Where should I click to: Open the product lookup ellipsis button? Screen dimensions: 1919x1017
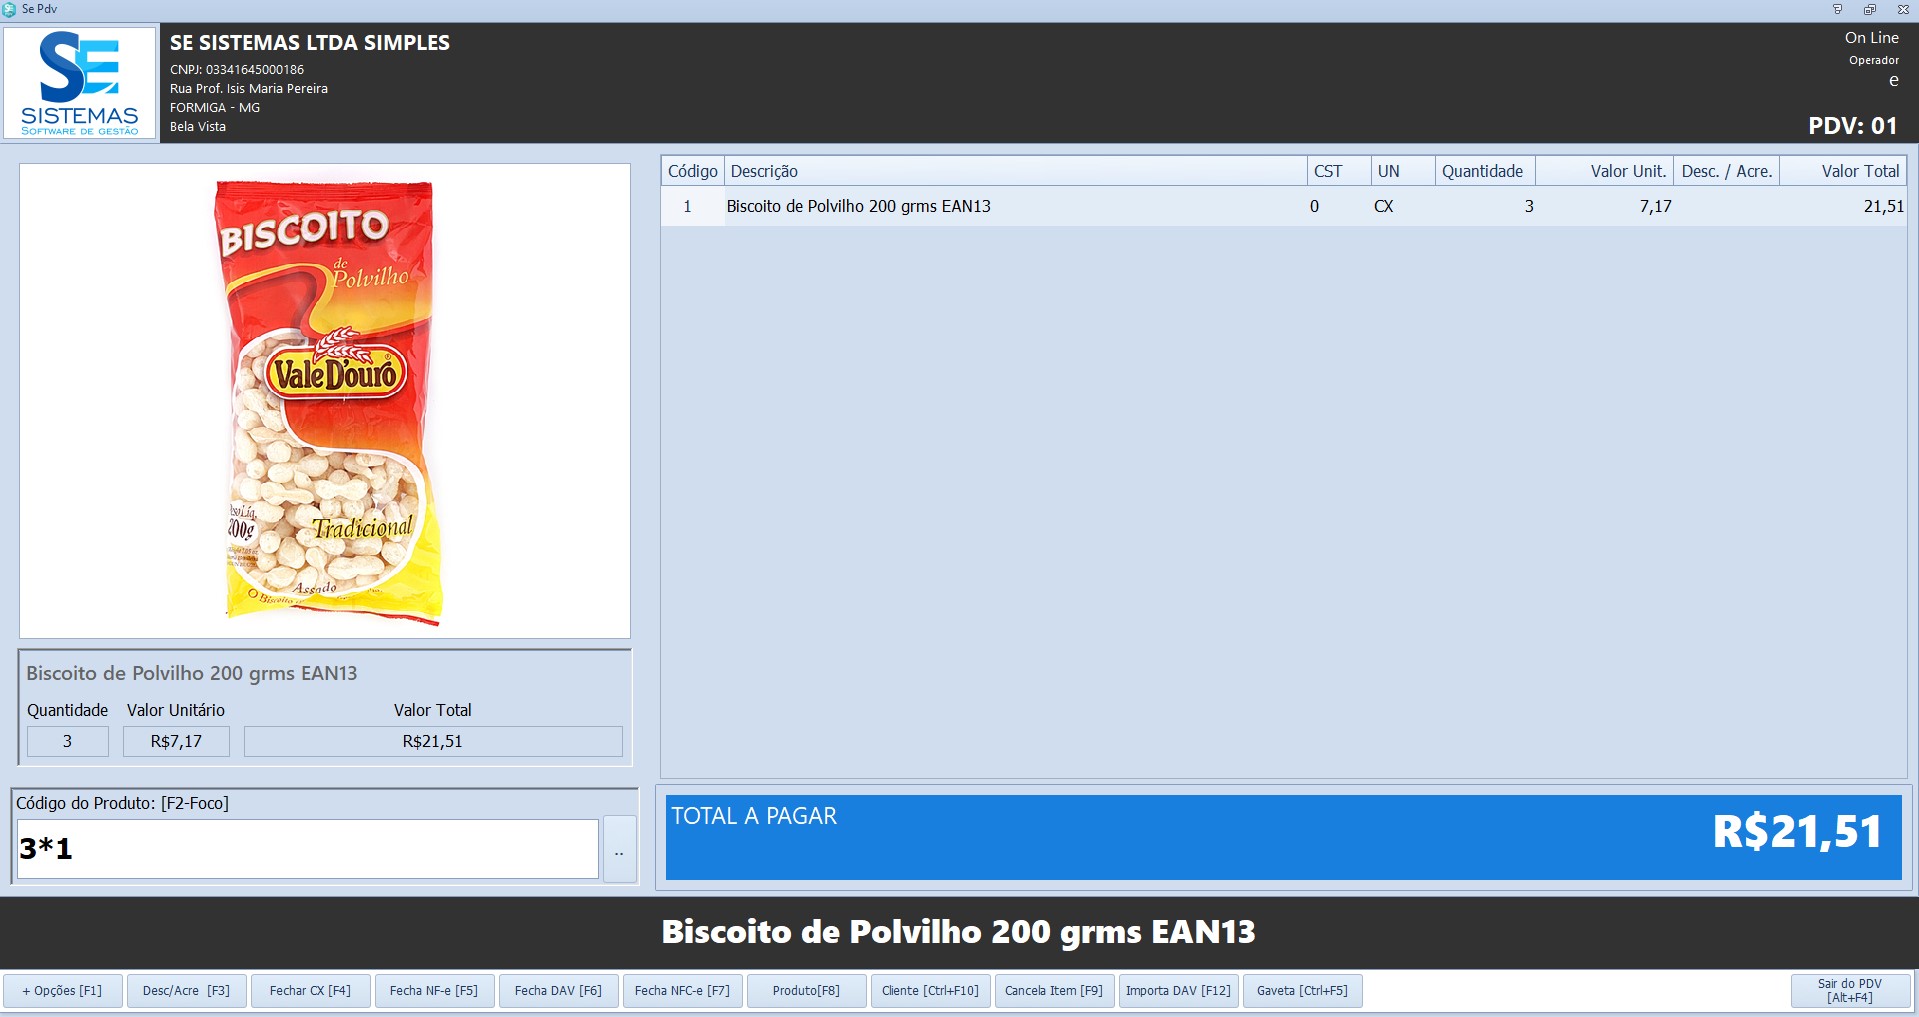[619, 850]
